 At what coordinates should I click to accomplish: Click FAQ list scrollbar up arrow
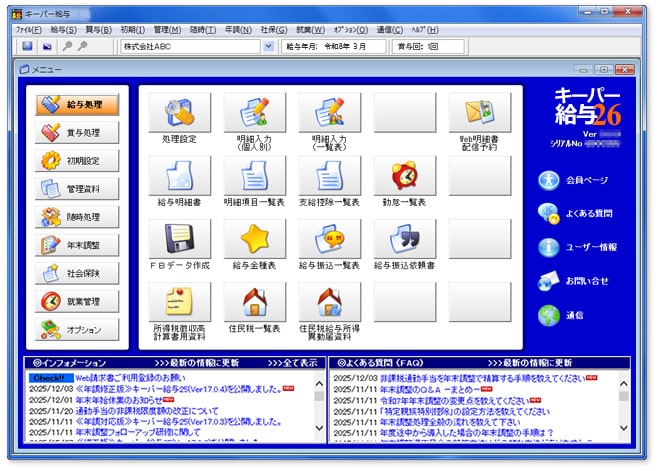624,384
